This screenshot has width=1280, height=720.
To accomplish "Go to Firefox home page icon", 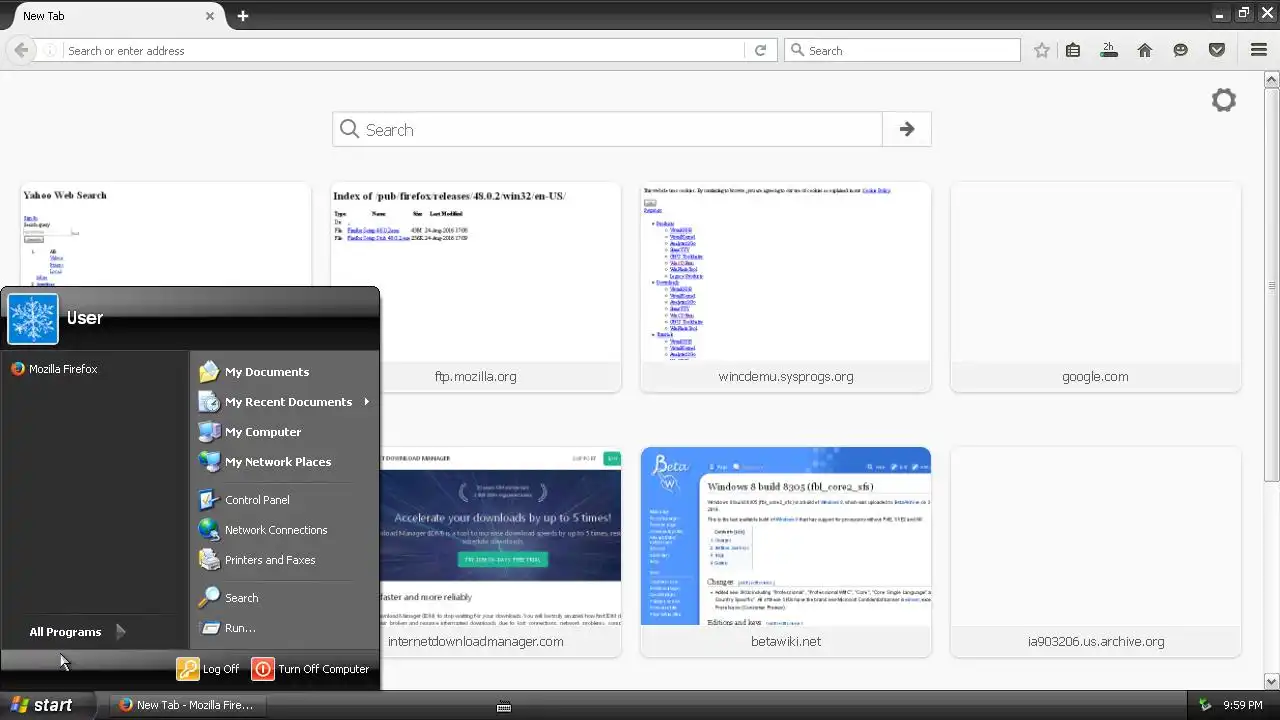I will (1145, 50).
